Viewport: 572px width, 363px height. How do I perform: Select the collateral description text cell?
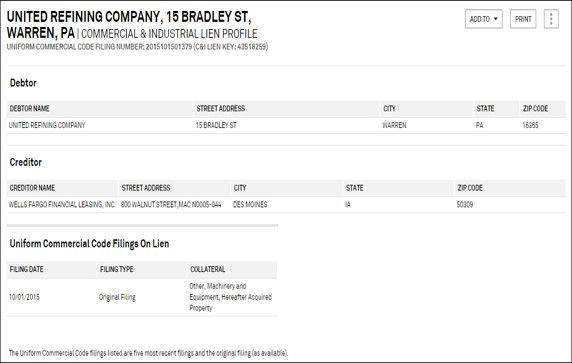pos(231,297)
